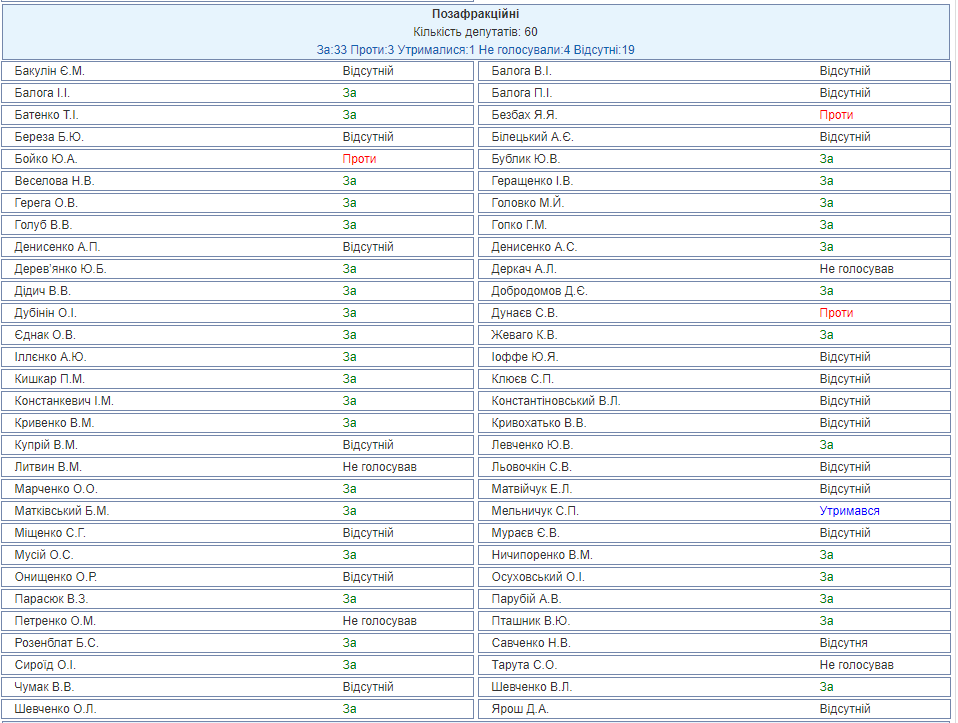958x723 pixels.
Task: Select deputy Константіновський В.Л.
Action: click(x=556, y=401)
